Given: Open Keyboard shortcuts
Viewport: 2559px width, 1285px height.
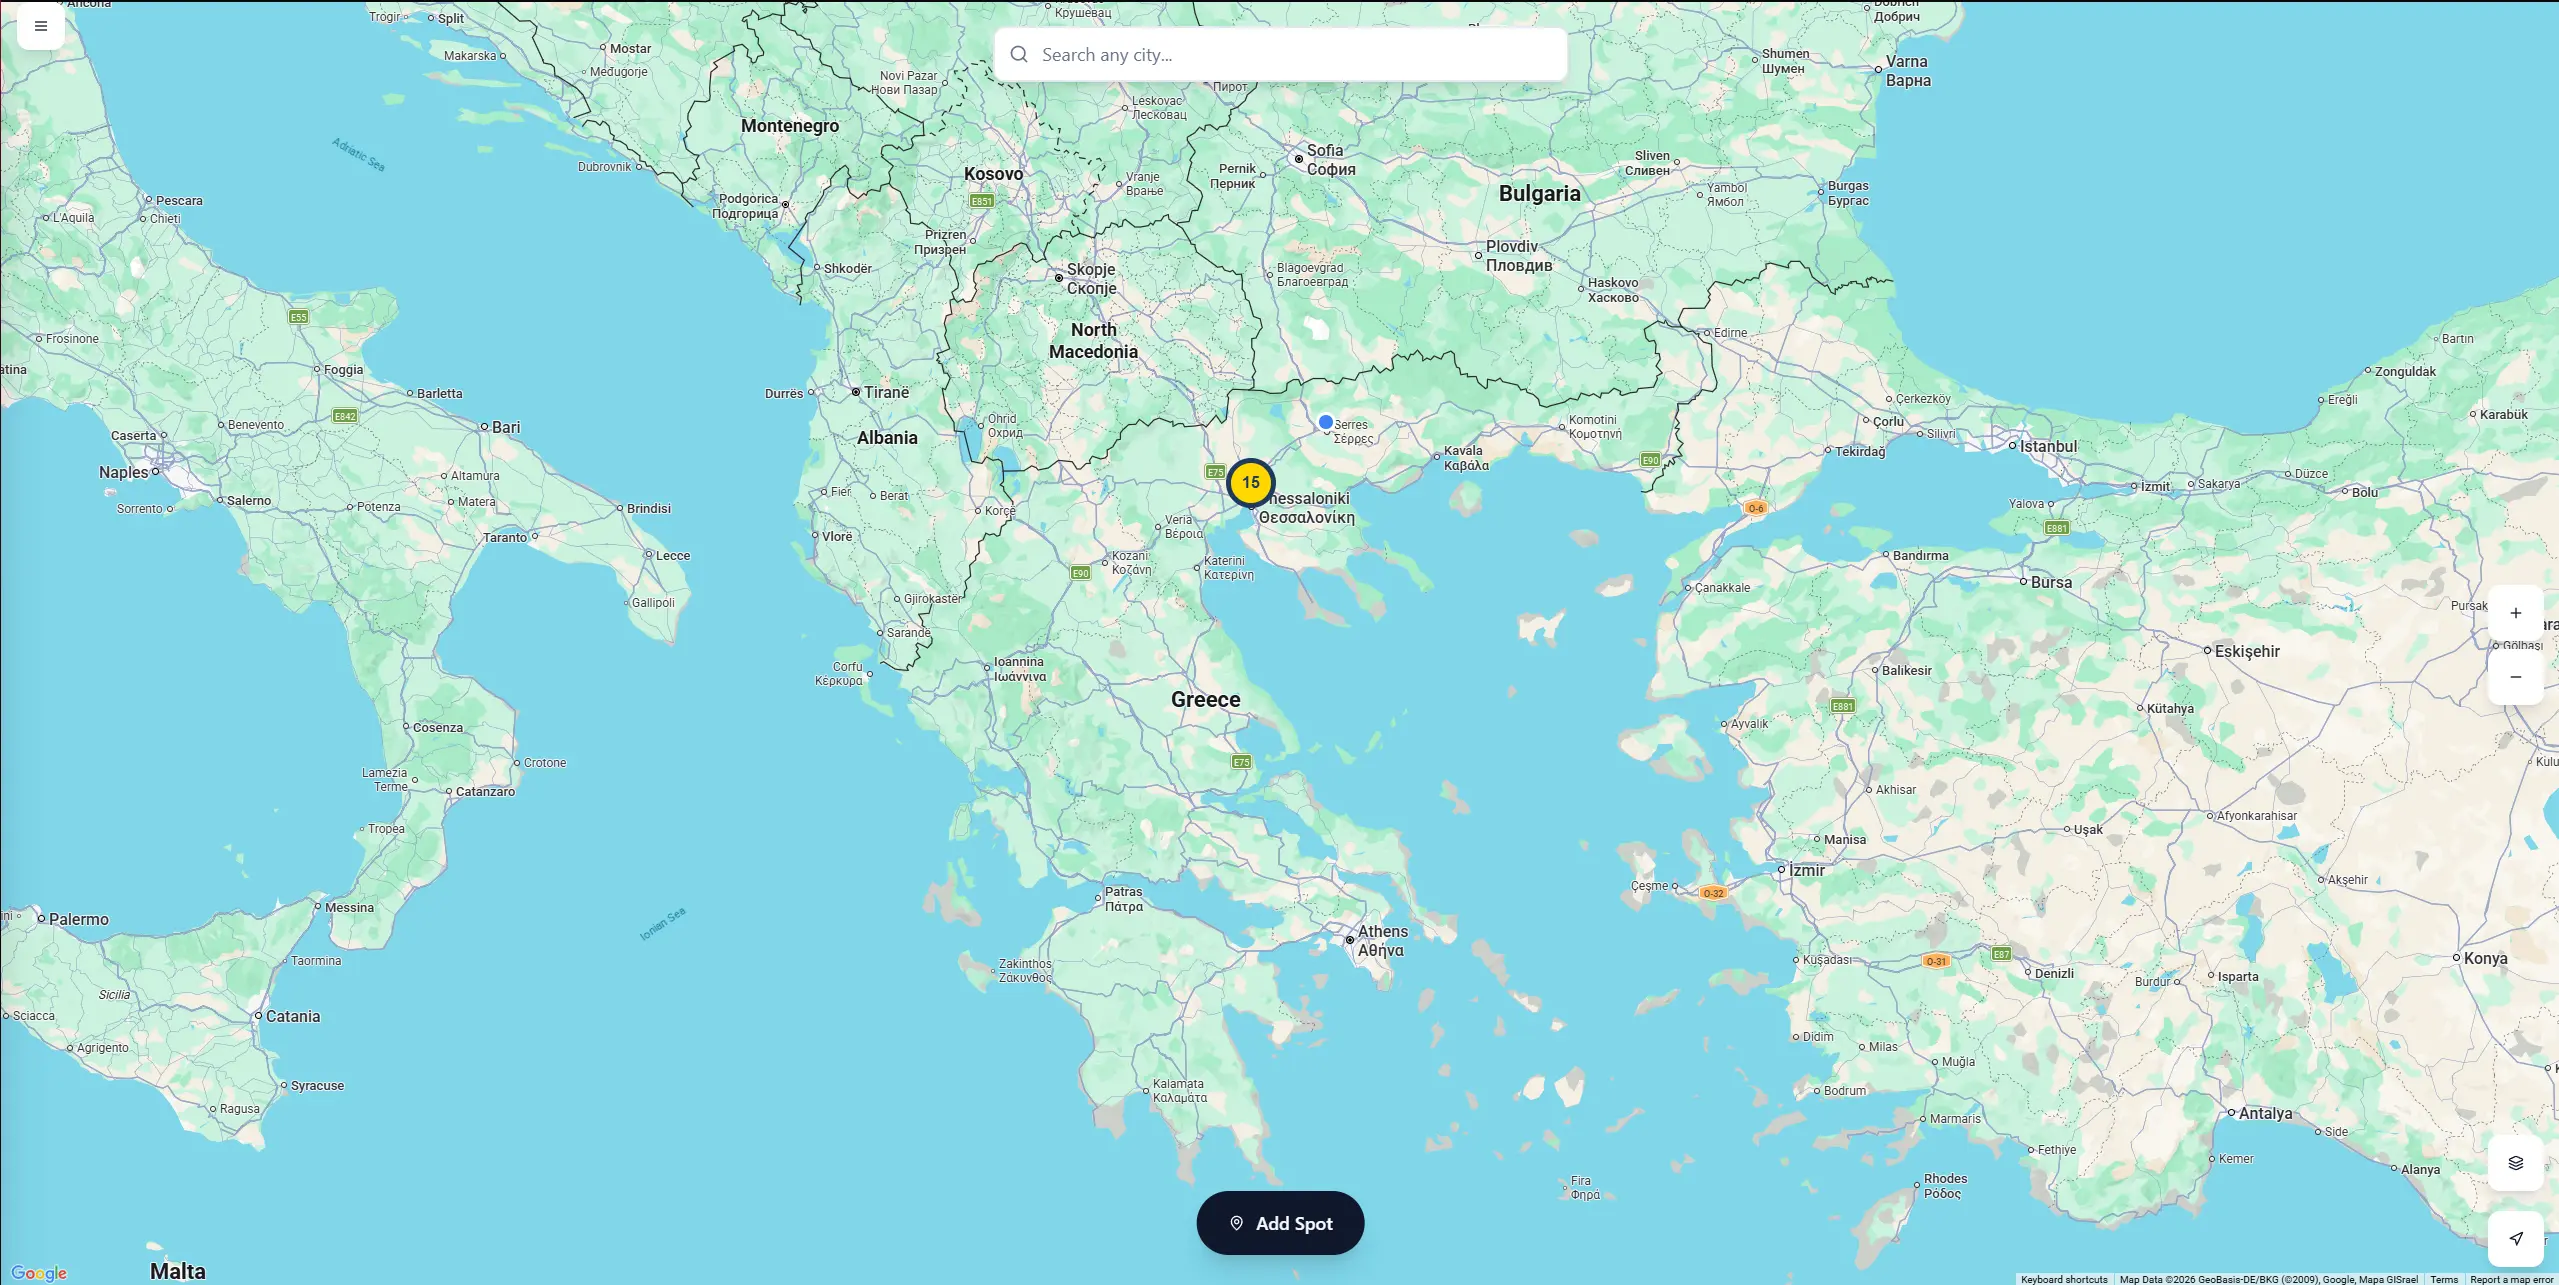Looking at the screenshot, I should (2063, 1279).
